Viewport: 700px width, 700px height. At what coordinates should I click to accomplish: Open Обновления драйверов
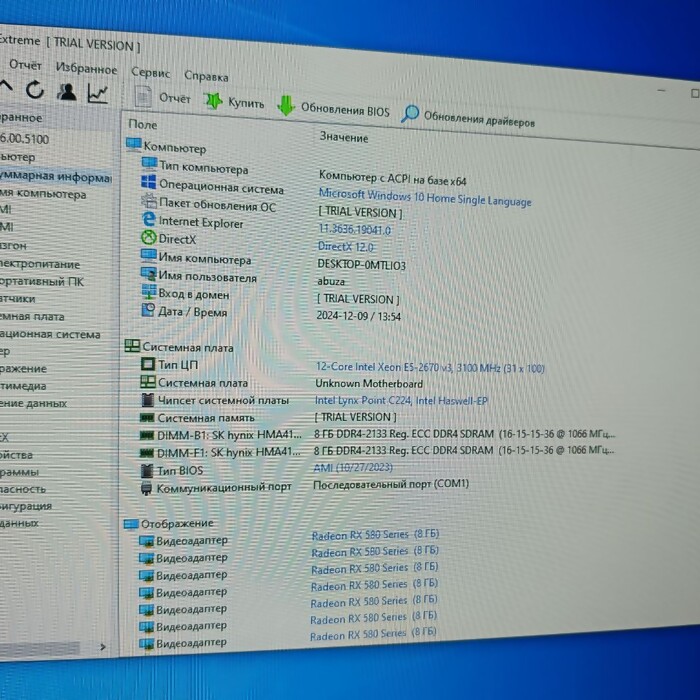(468, 118)
